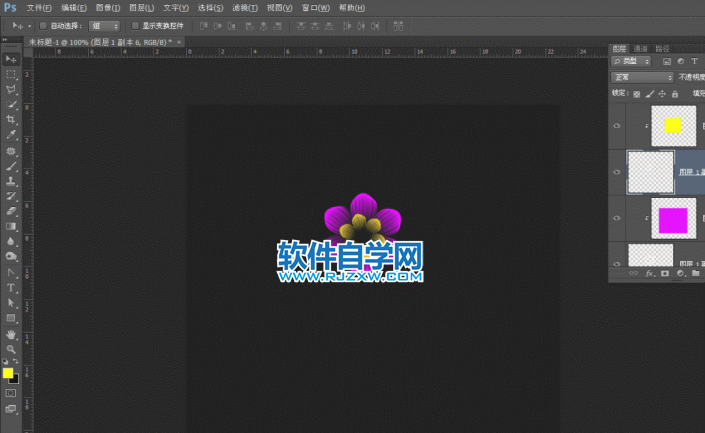
Task: Enable the 显示变换控件 checkbox
Action: [x=135, y=26]
